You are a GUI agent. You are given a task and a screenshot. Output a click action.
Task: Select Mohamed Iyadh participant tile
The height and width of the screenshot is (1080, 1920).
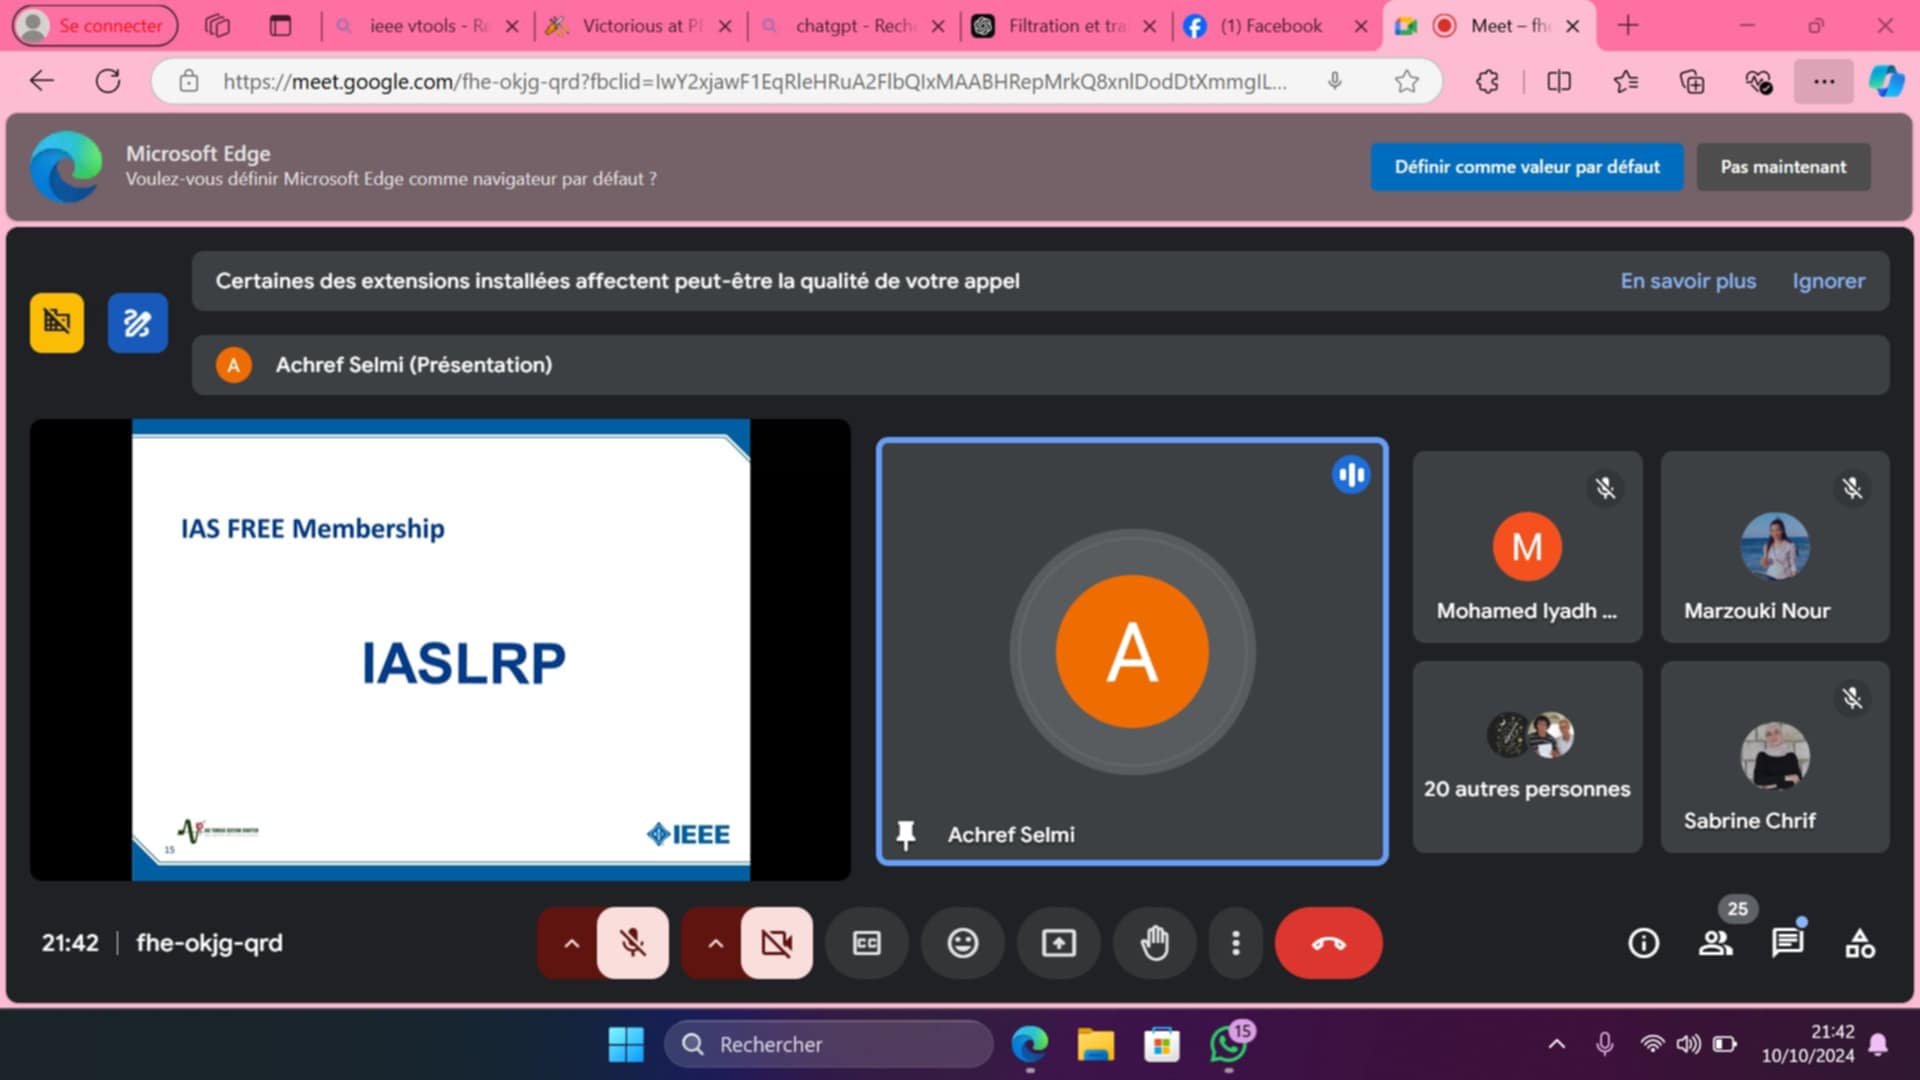click(x=1527, y=547)
